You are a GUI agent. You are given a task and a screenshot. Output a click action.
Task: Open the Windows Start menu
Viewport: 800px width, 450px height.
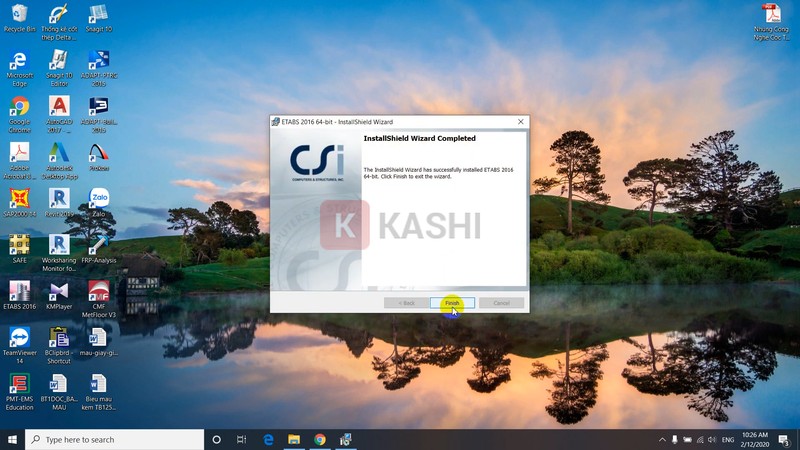click(12, 439)
